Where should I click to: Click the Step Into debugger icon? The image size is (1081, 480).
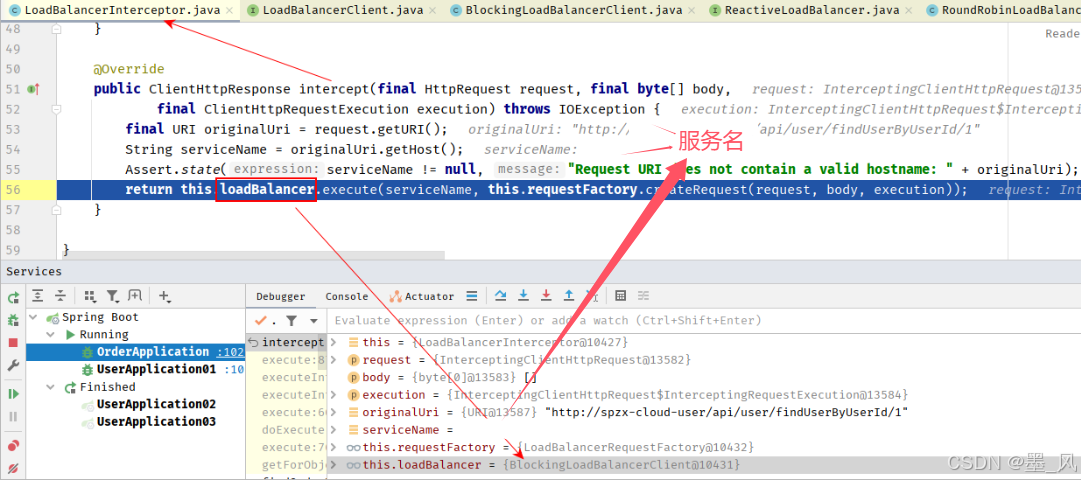point(523,295)
